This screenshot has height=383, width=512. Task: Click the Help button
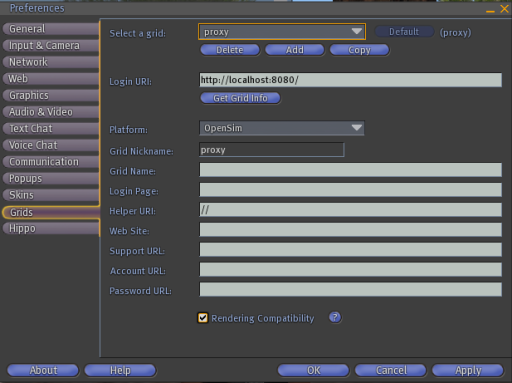tap(120, 370)
